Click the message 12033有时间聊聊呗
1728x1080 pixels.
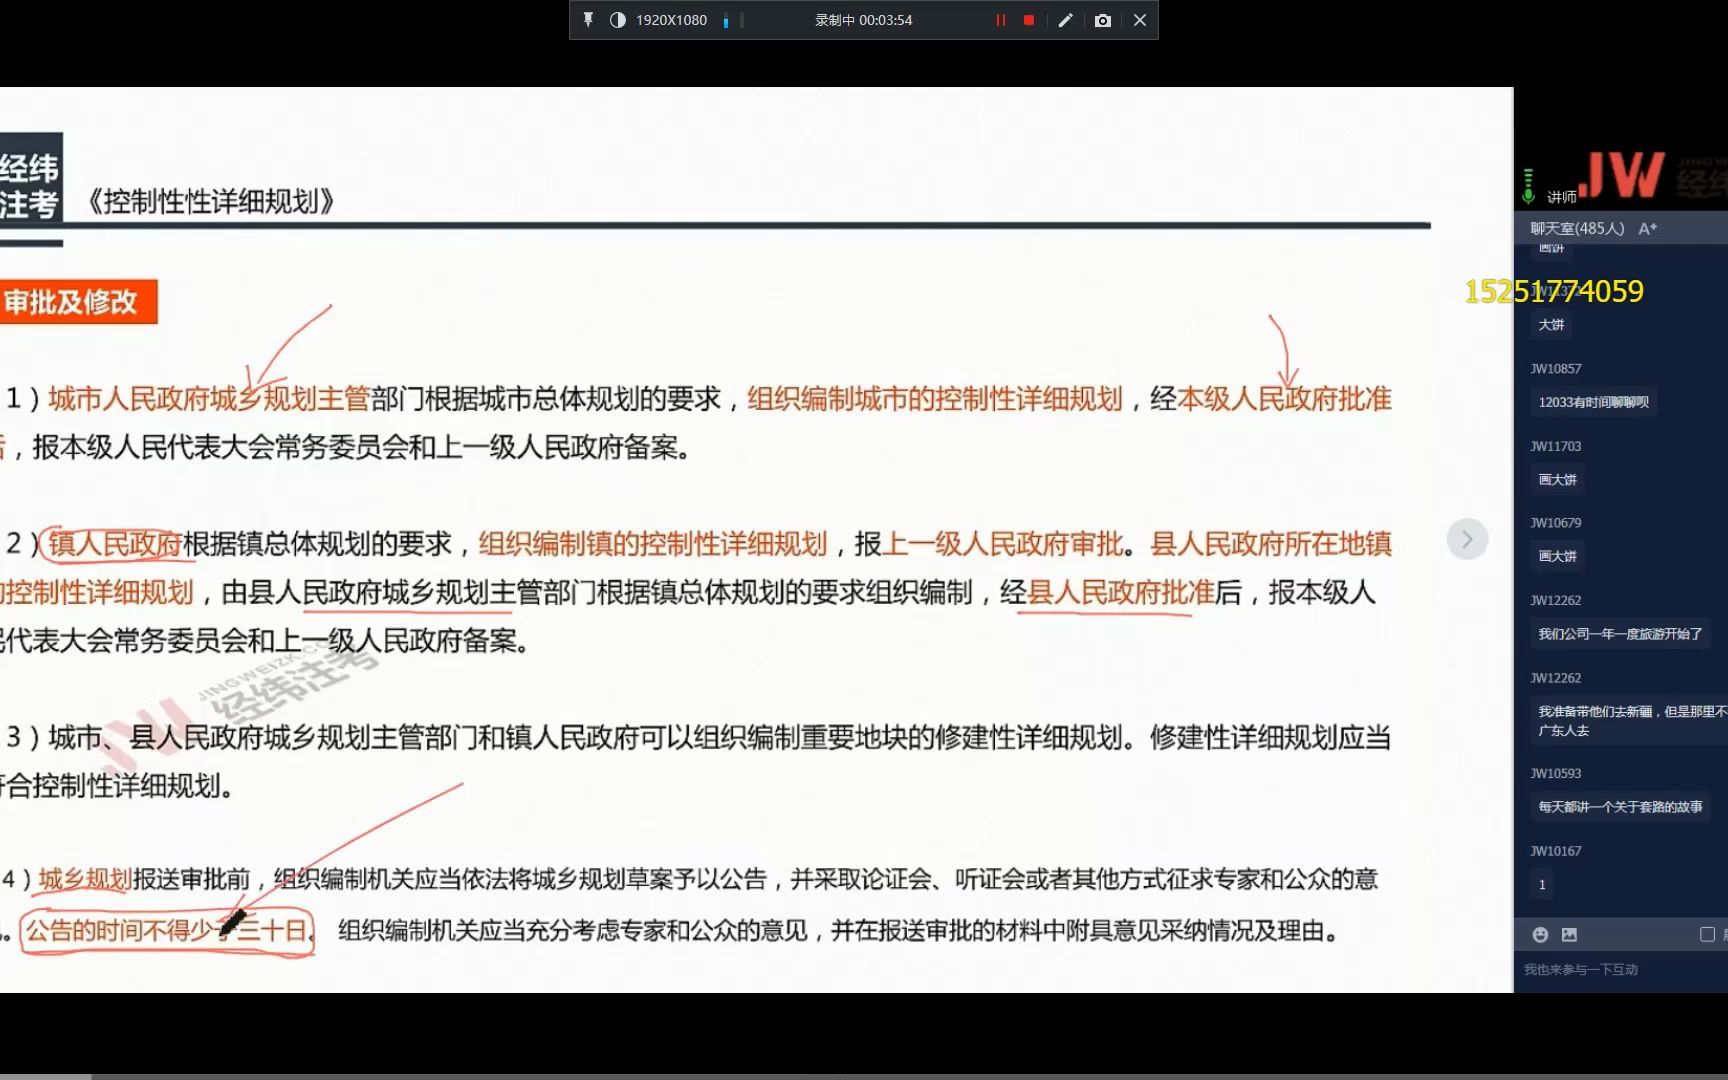pos(1594,402)
